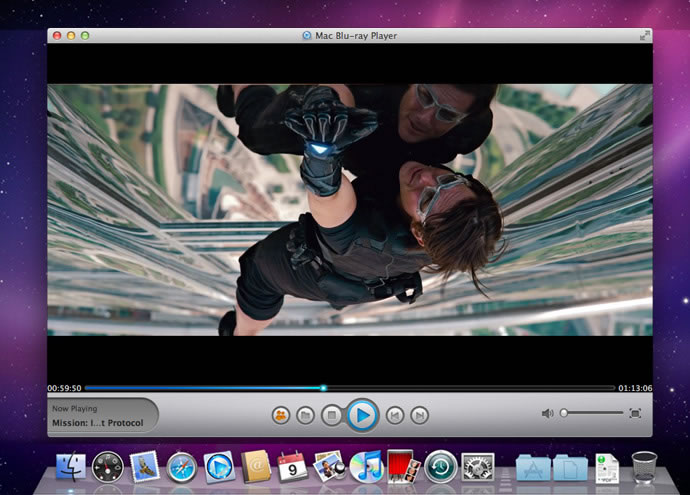Open the orange share button
Viewport: 690px width, 495px height.
point(280,415)
